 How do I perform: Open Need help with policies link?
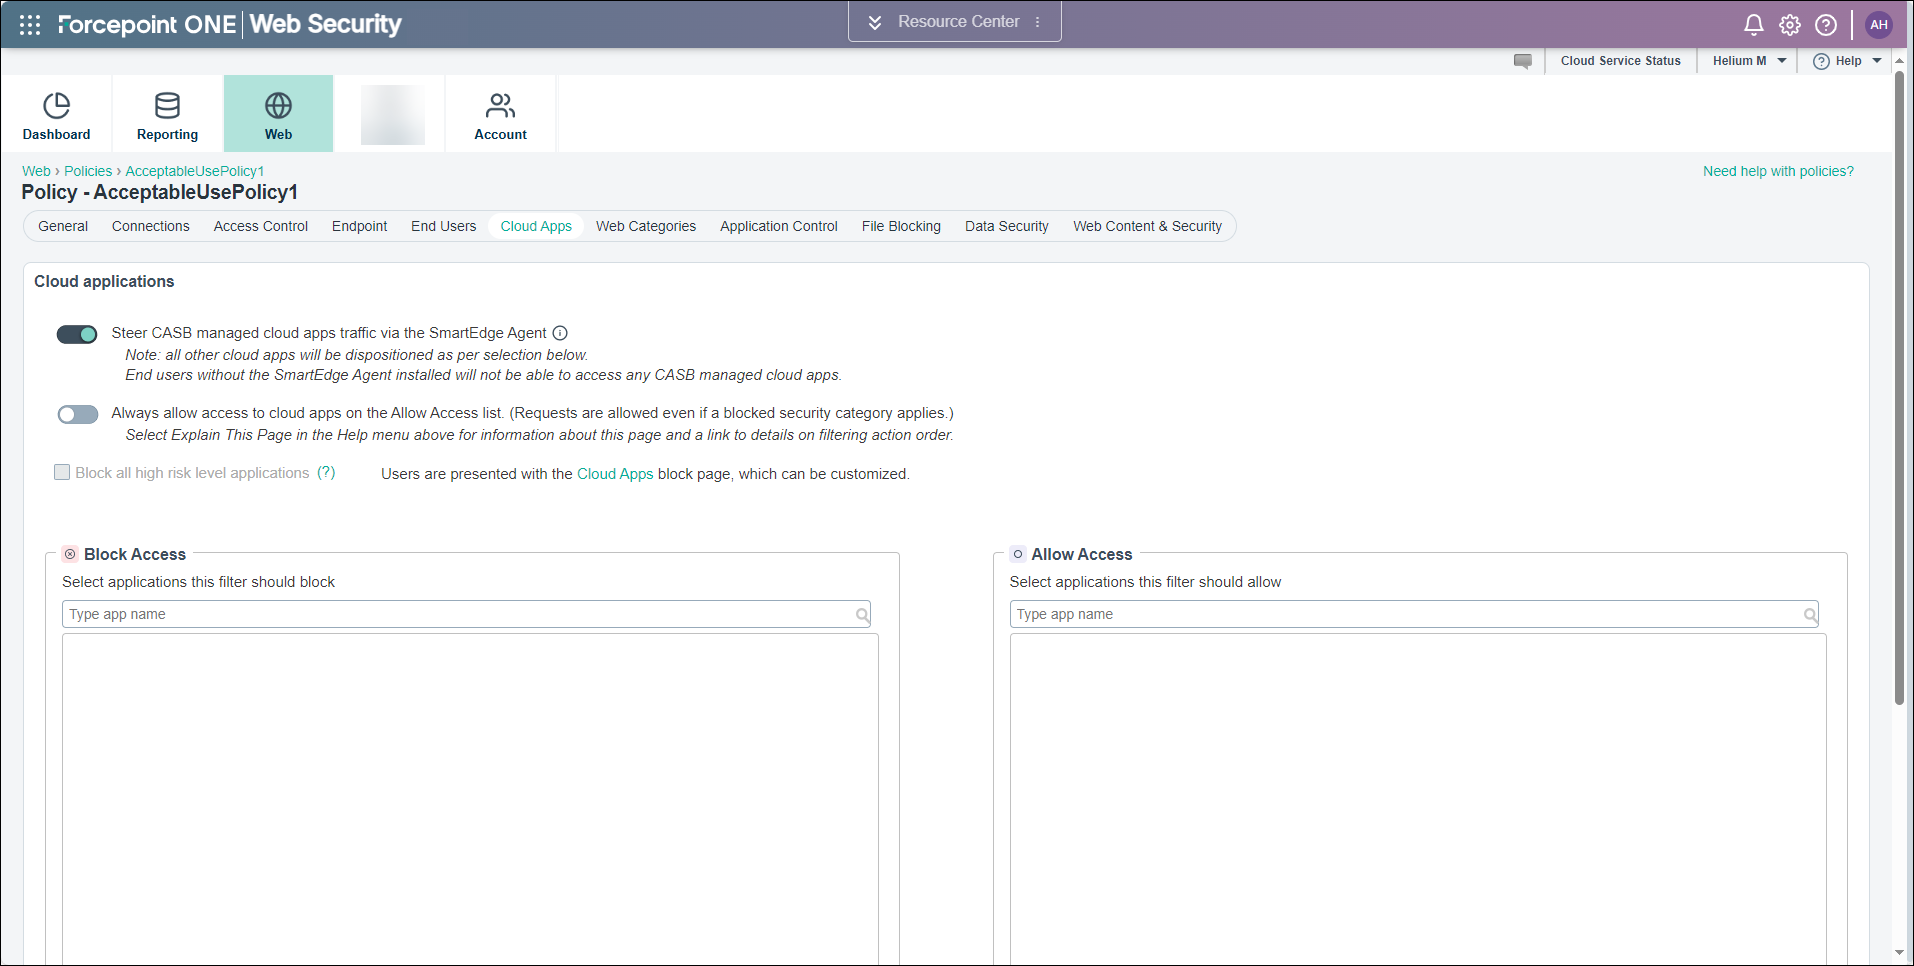pyautogui.click(x=1778, y=171)
